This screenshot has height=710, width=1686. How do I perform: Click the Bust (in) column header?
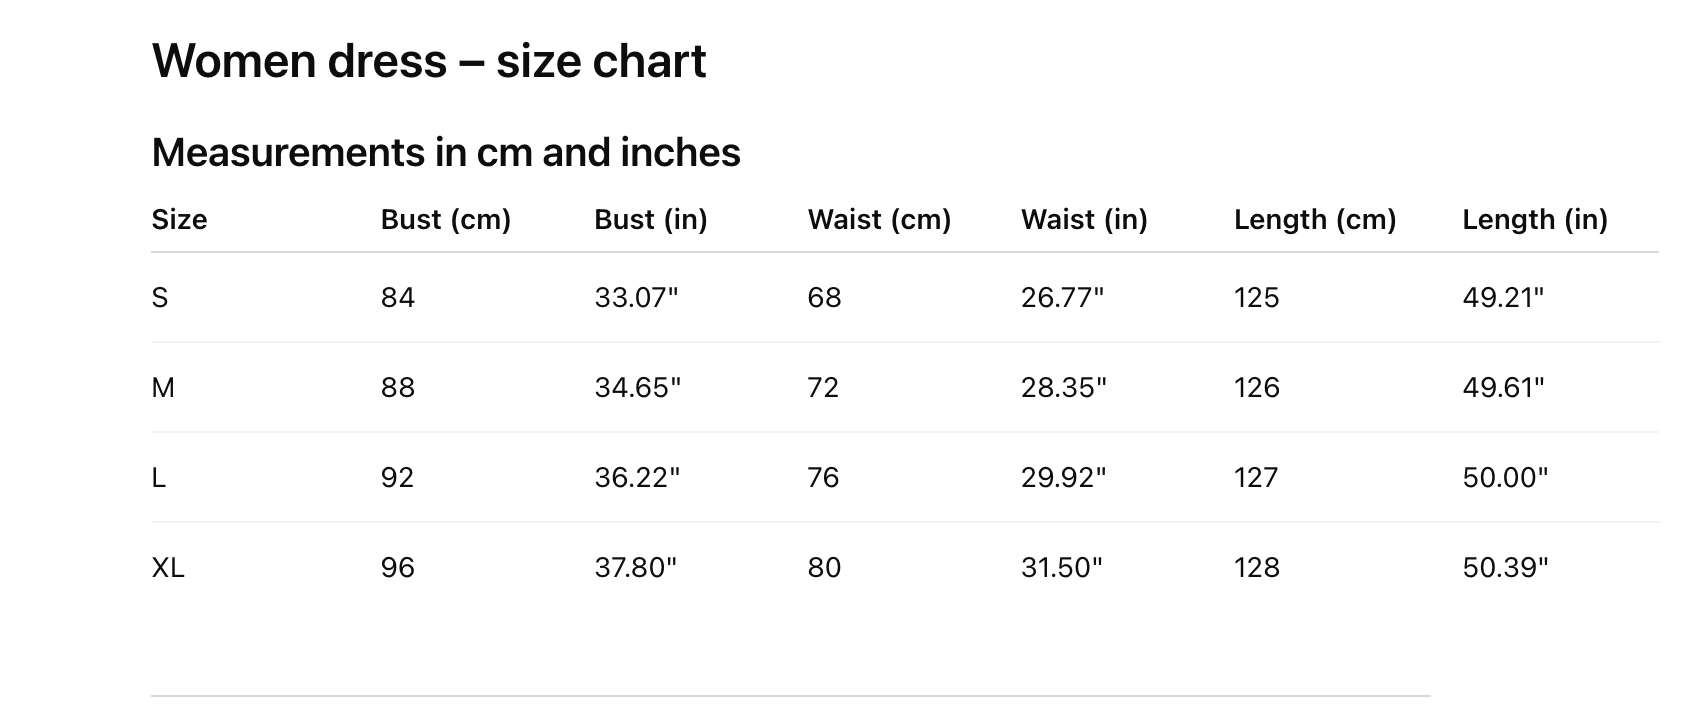pyautogui.click(x=650, y=220)
